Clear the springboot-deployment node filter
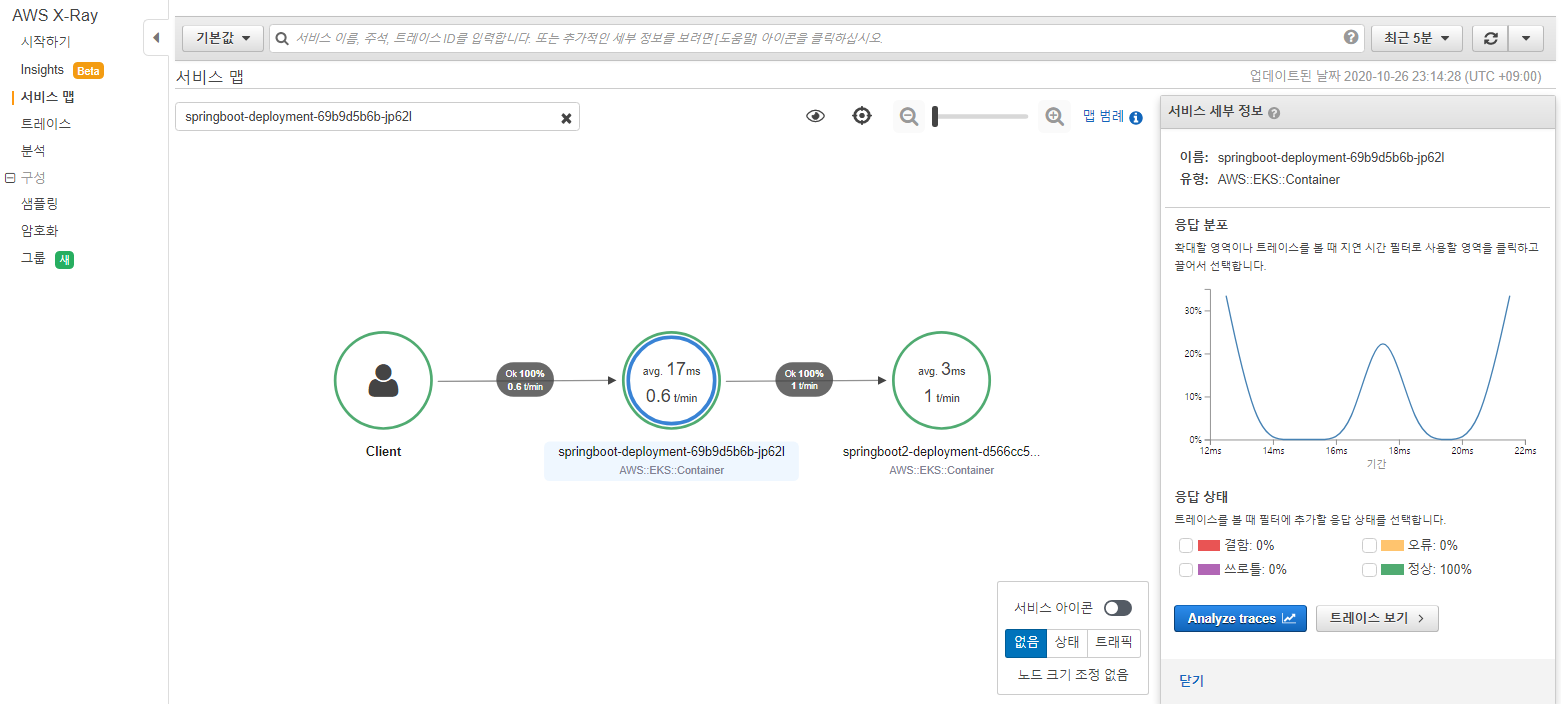The image size is (1561, 704). click(x=566, y=118)
